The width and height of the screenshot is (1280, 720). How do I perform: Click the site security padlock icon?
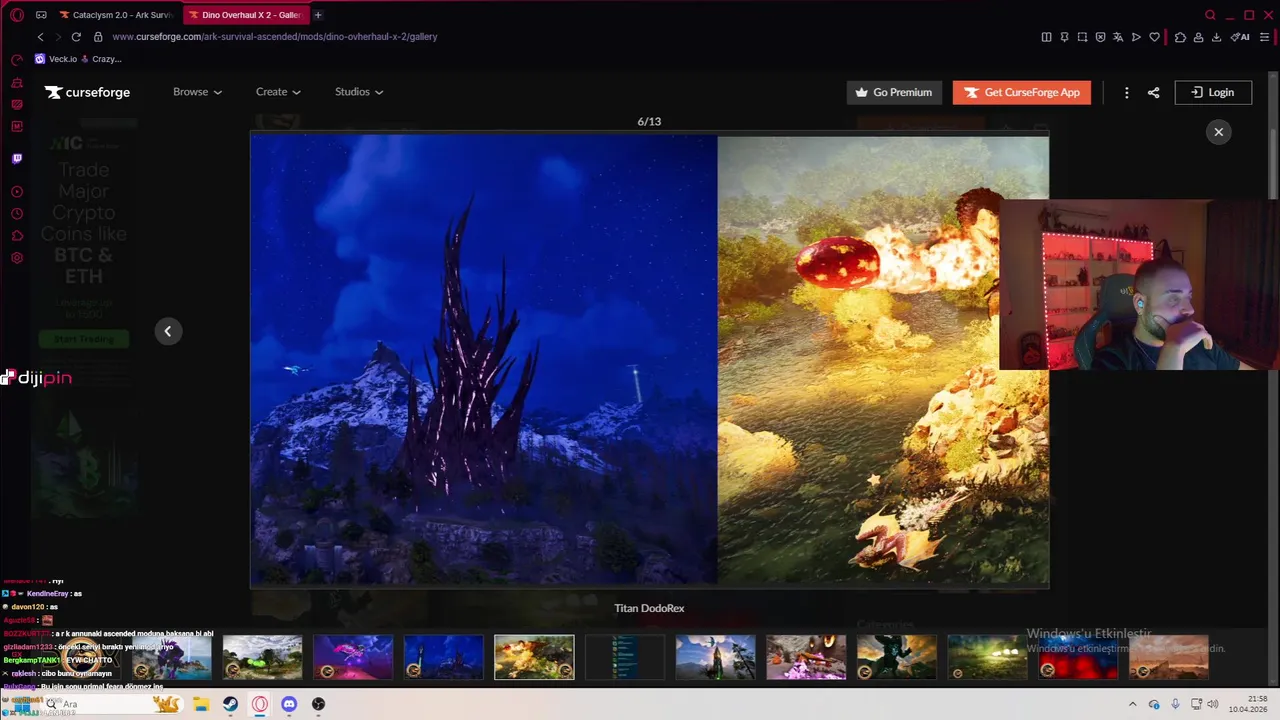click(x=98, y=37)
